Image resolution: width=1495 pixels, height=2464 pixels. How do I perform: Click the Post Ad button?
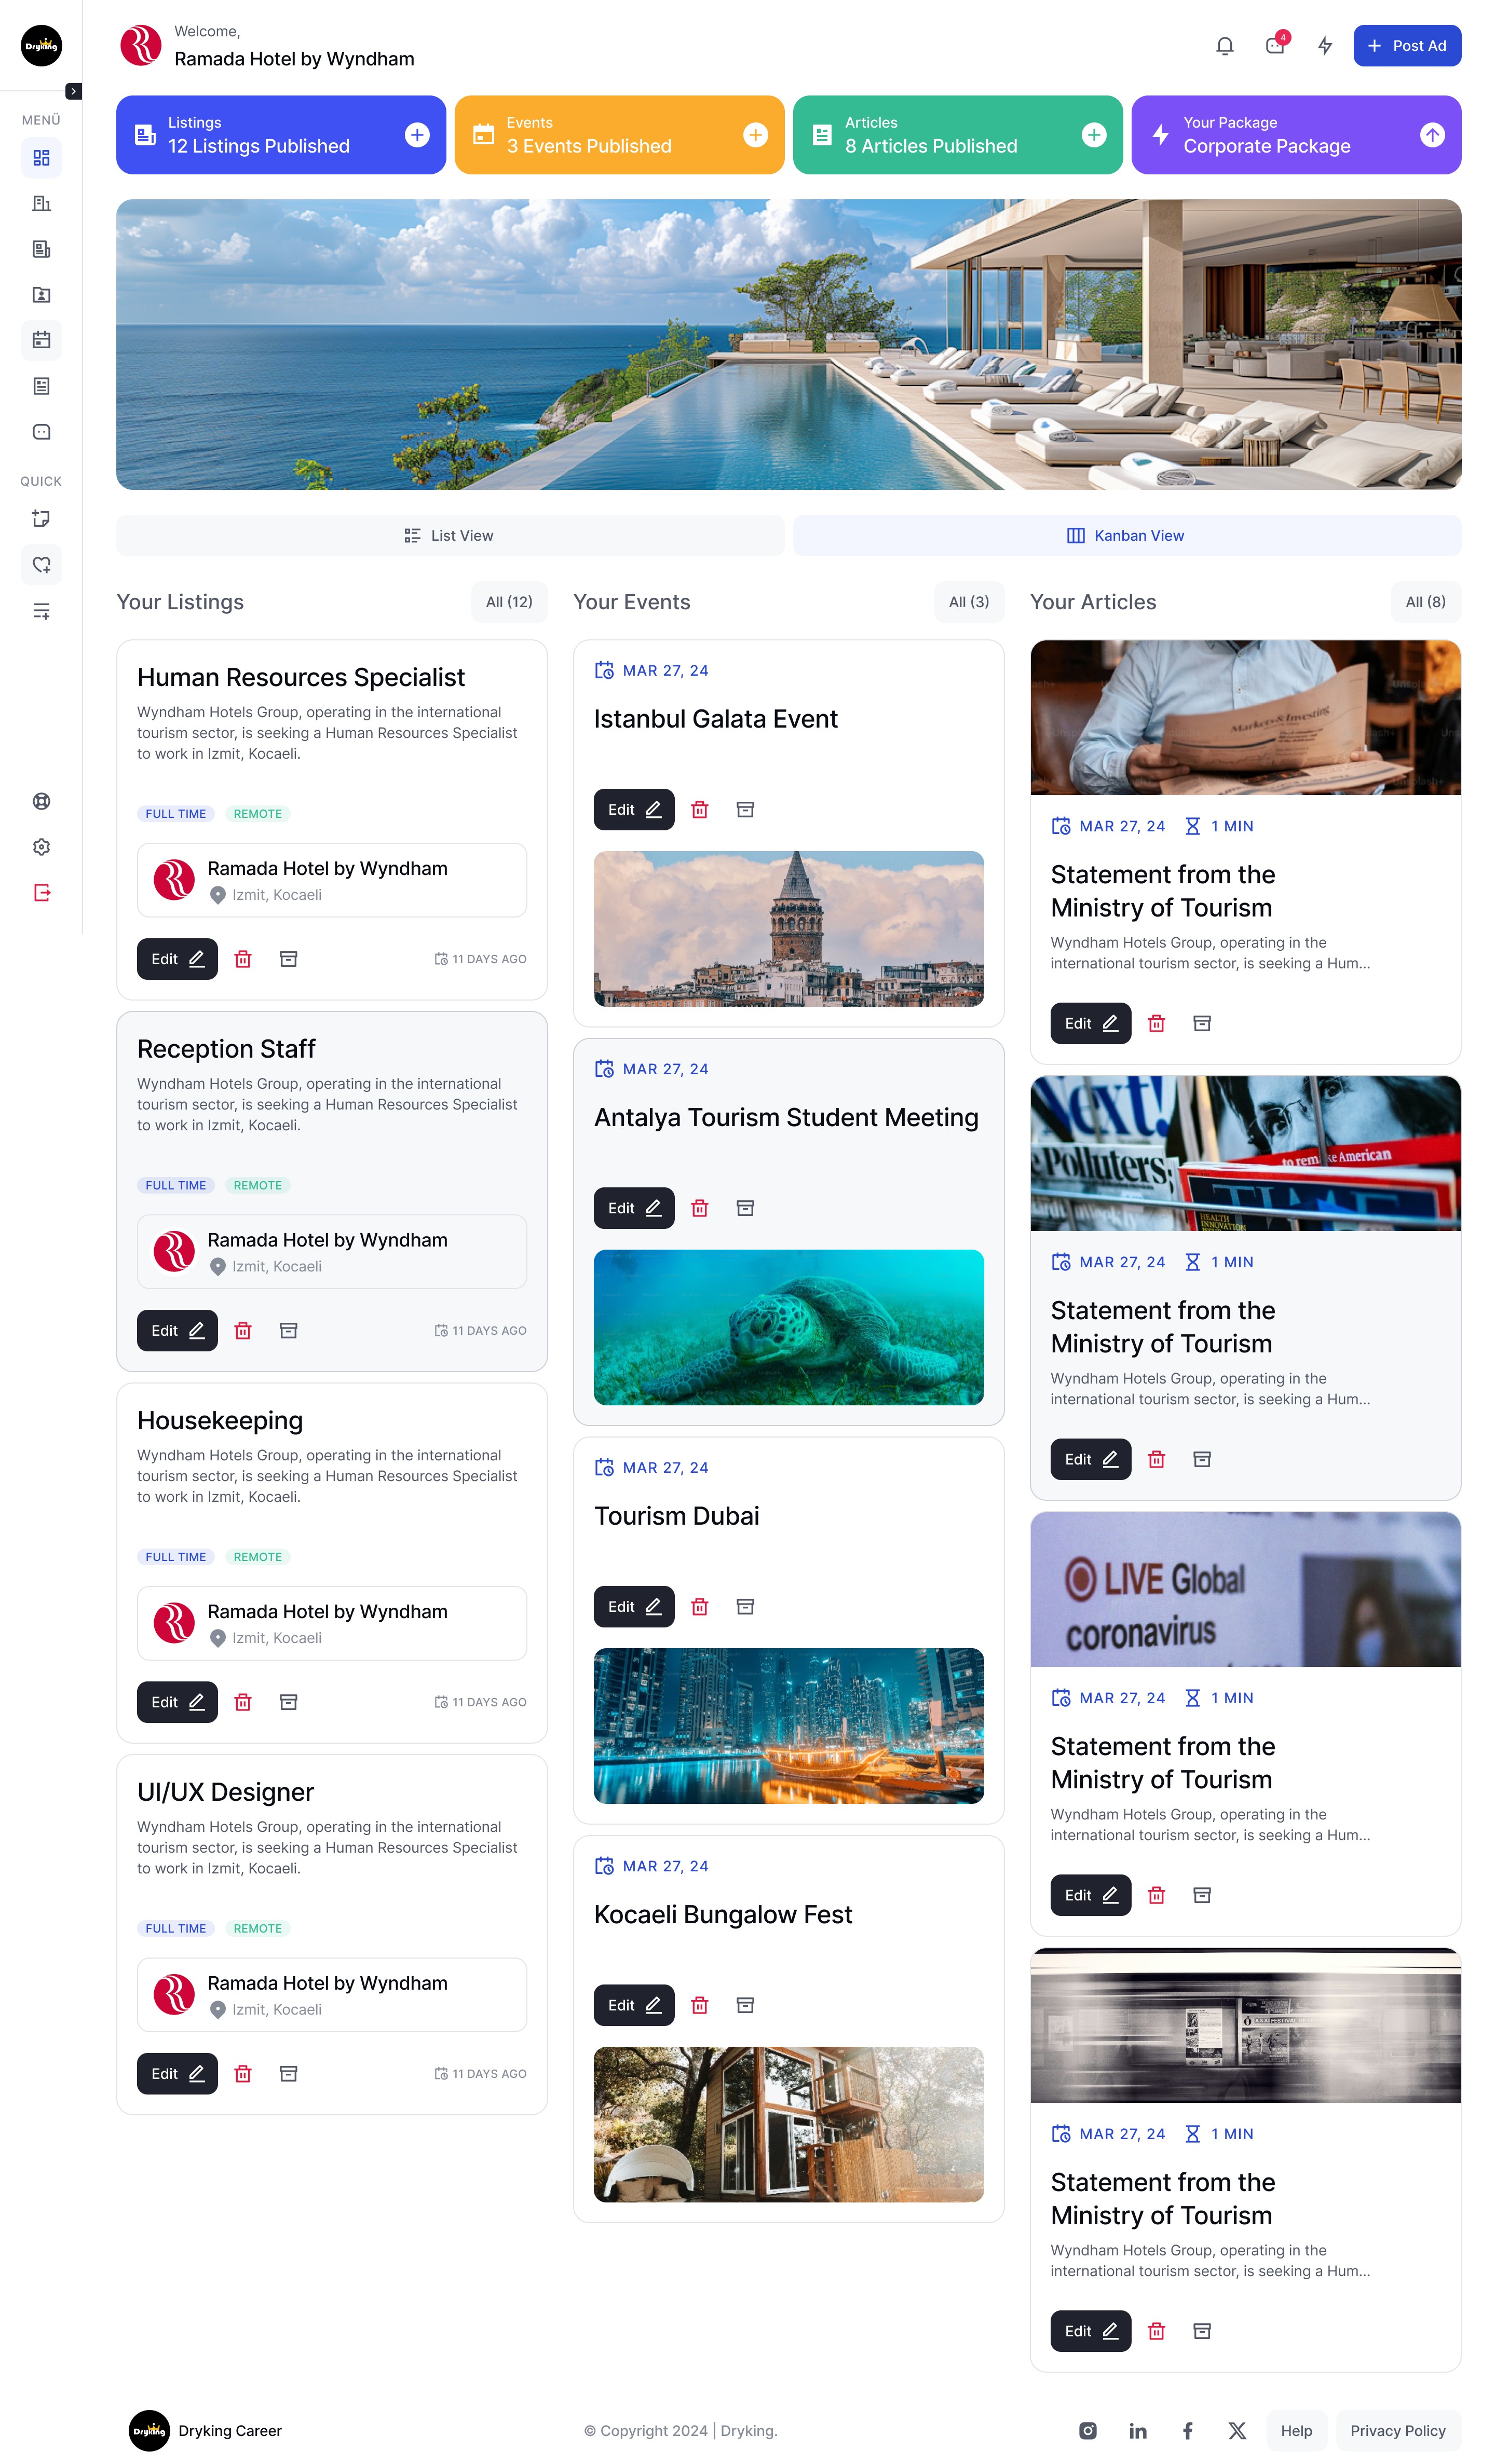coord(1406,46)
